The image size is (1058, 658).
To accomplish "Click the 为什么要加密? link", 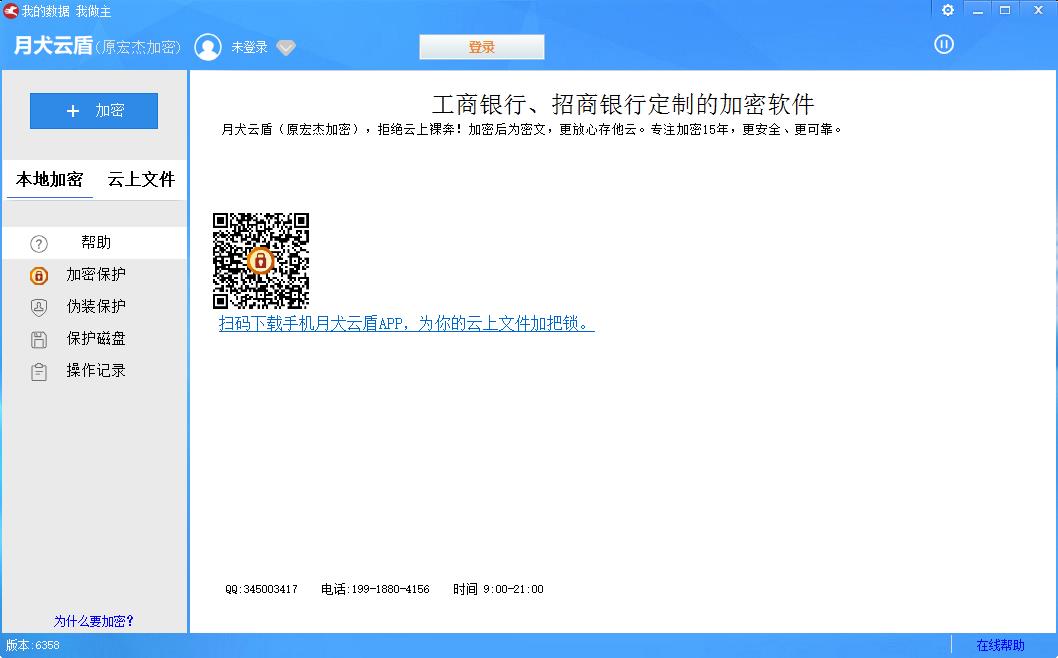I will coord(94,621).
